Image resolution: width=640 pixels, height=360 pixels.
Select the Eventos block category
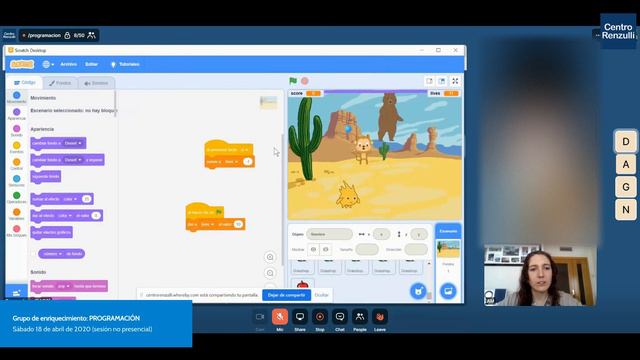16,148
